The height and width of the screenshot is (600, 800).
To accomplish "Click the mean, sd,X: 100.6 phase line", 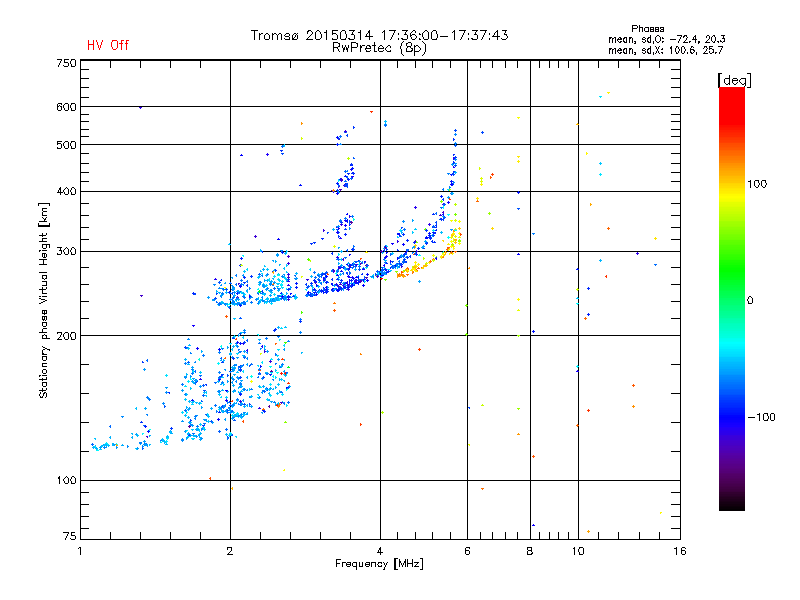I will [x=666, y=51].
